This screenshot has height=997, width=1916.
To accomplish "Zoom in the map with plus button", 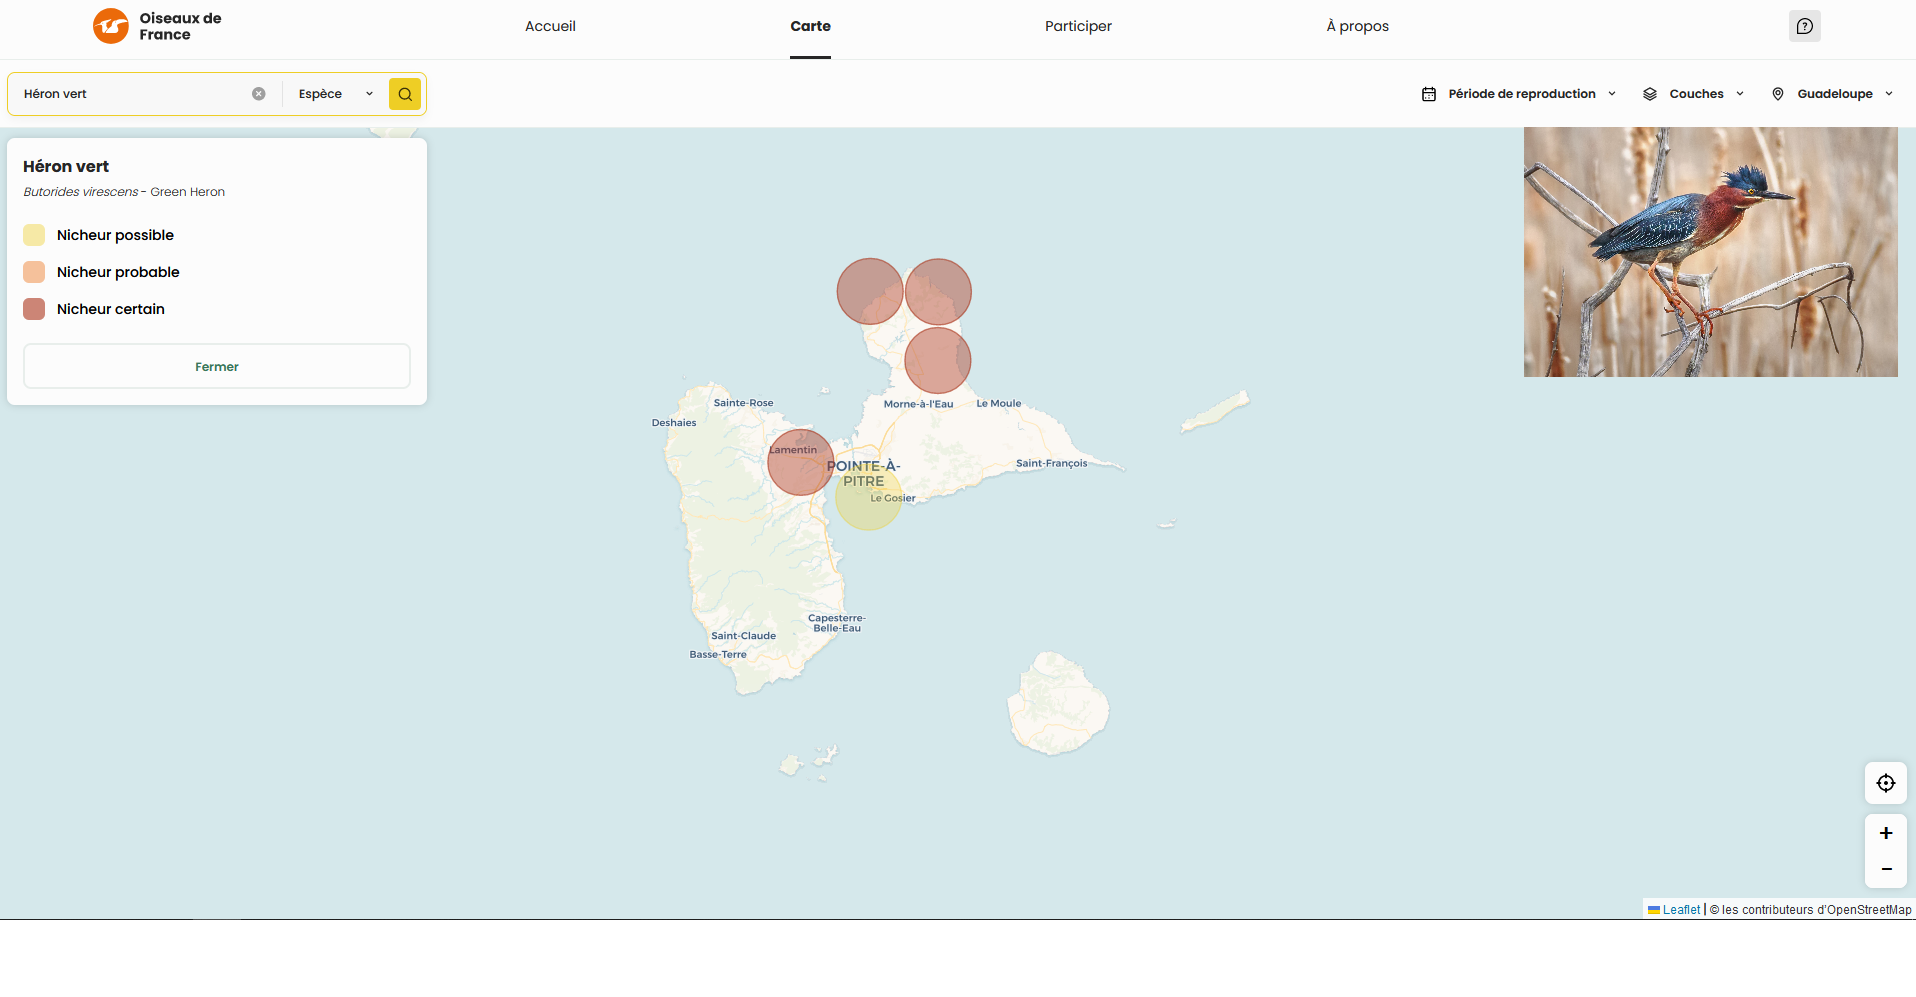I will point(1886,833).
